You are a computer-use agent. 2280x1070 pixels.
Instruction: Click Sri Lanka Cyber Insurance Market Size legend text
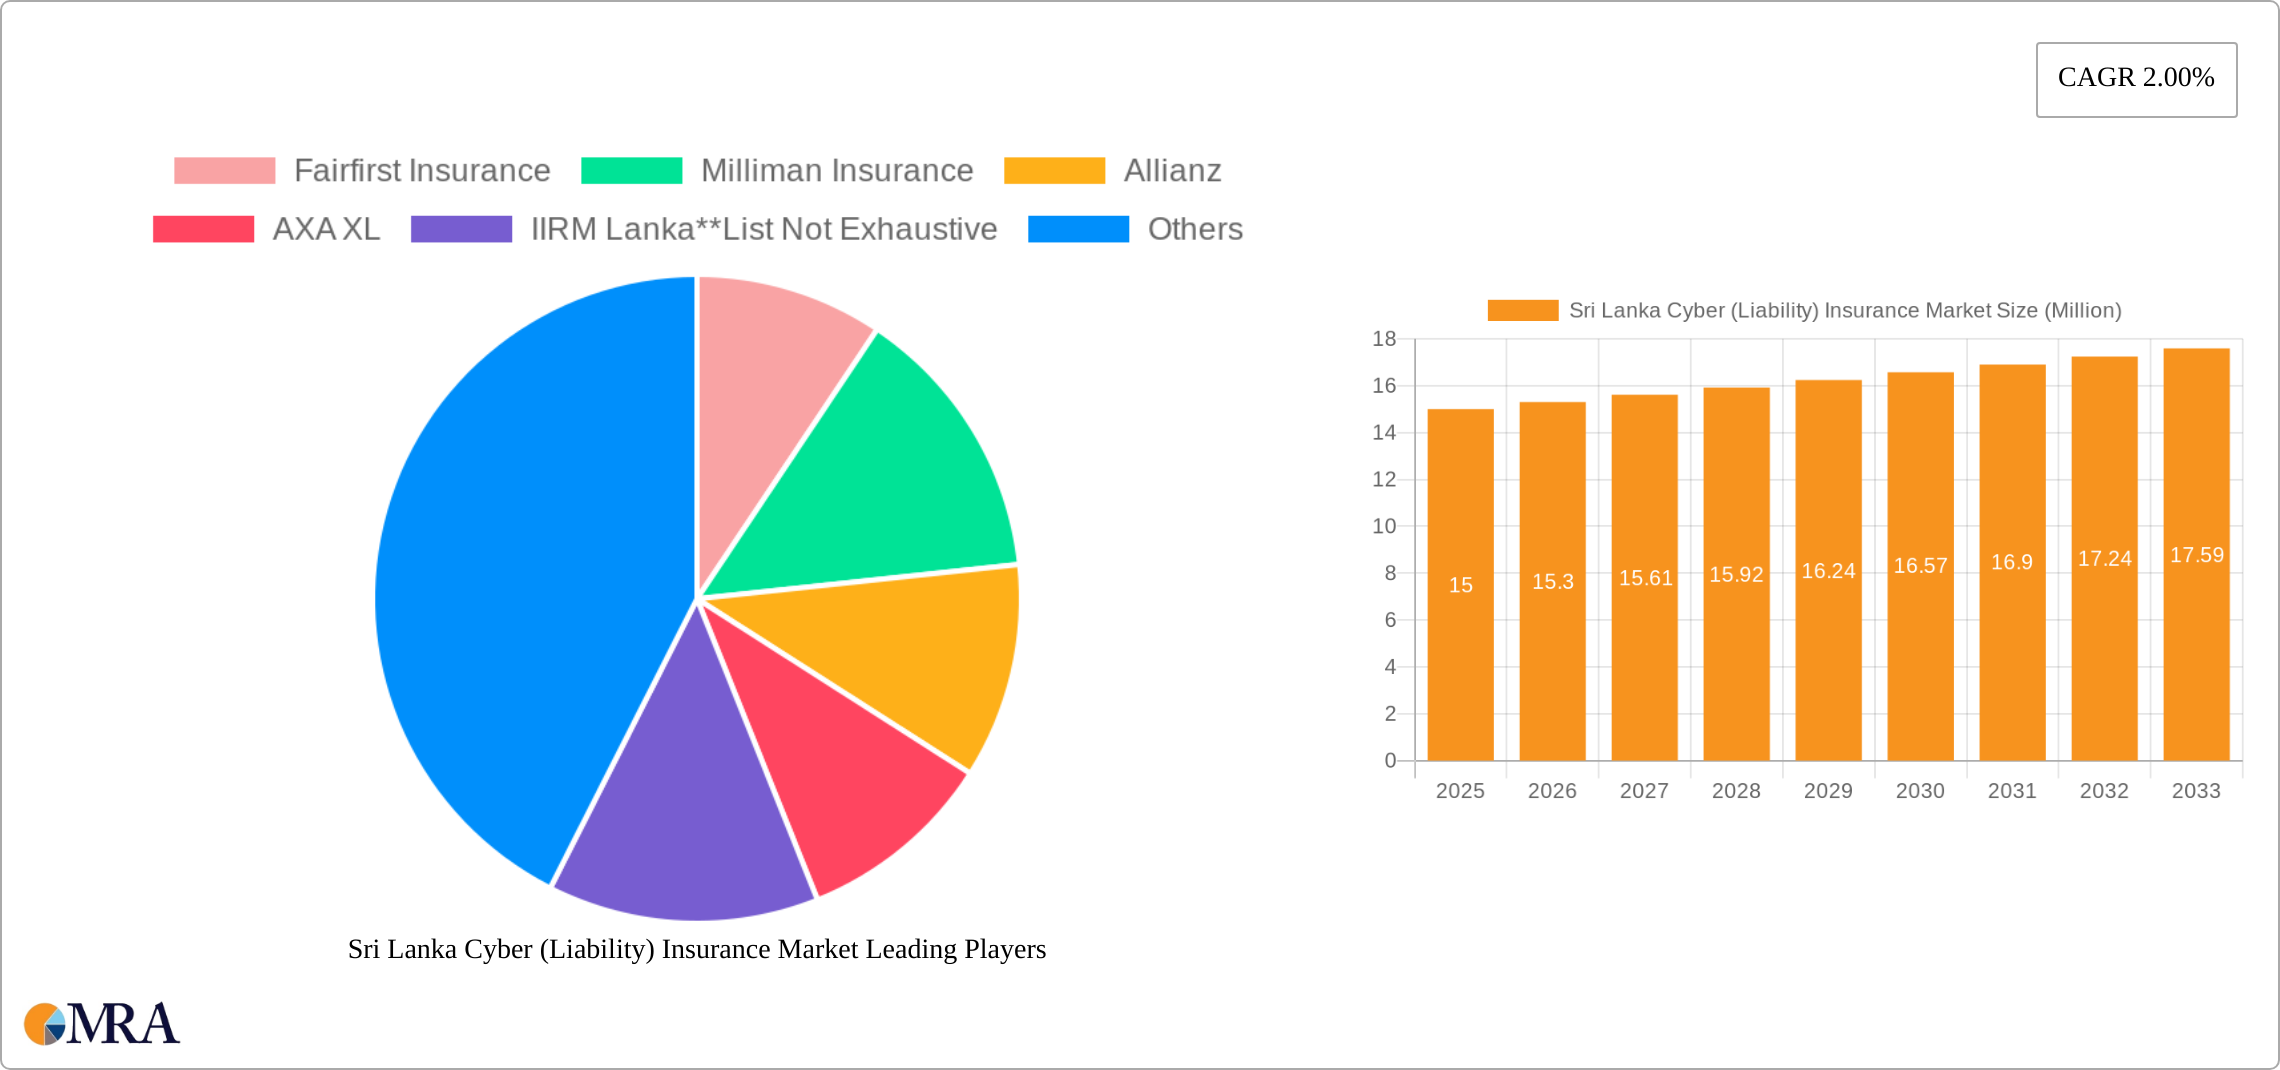click(x=1845, y=310)
